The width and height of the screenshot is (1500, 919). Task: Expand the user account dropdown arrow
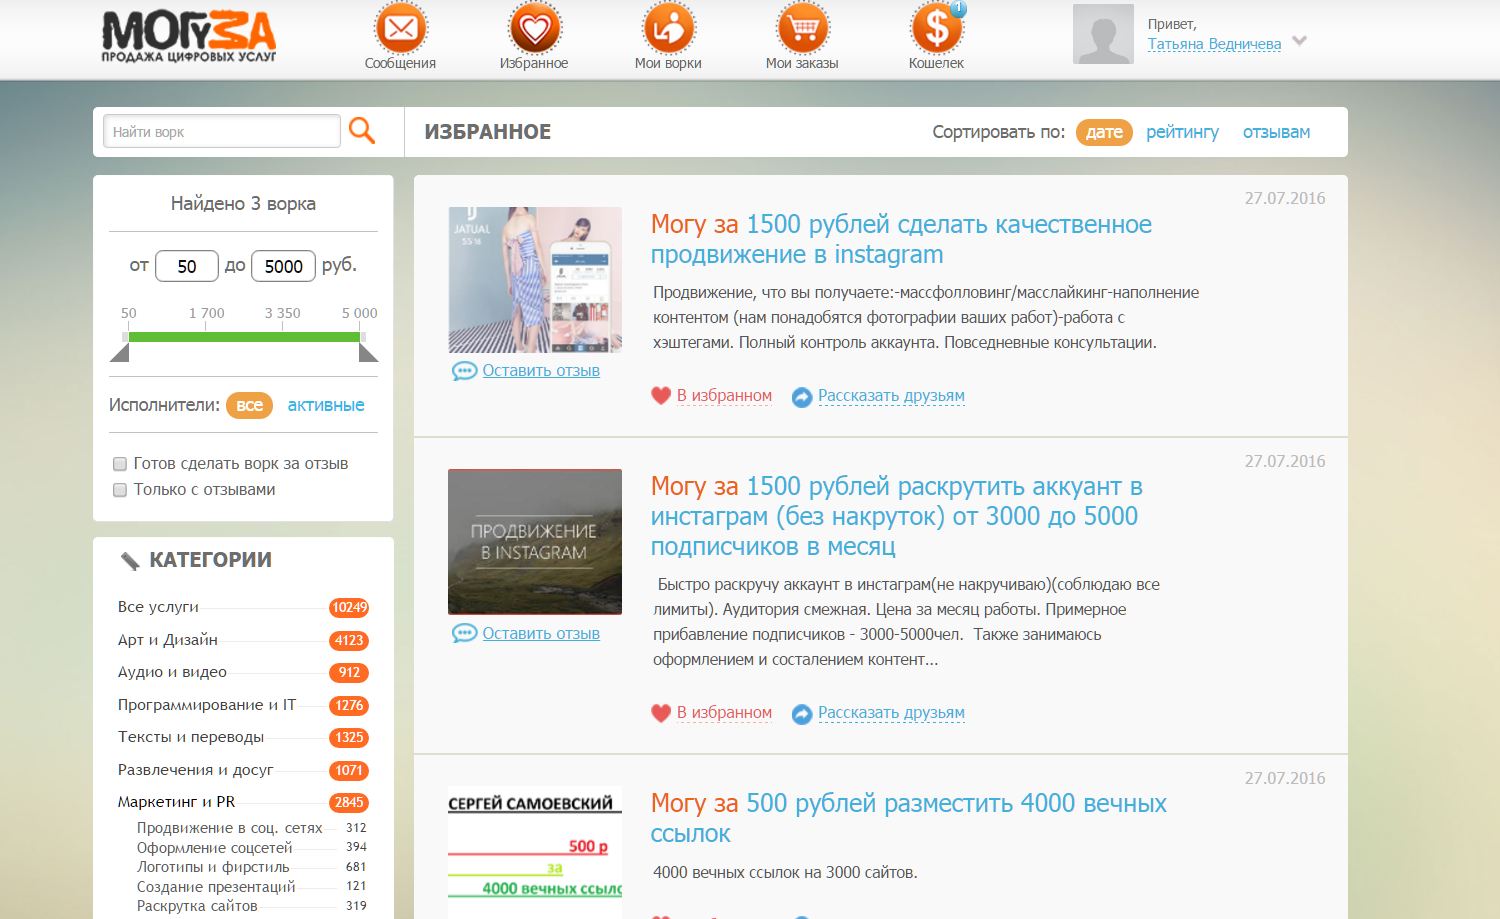(x=1299, y=42)
